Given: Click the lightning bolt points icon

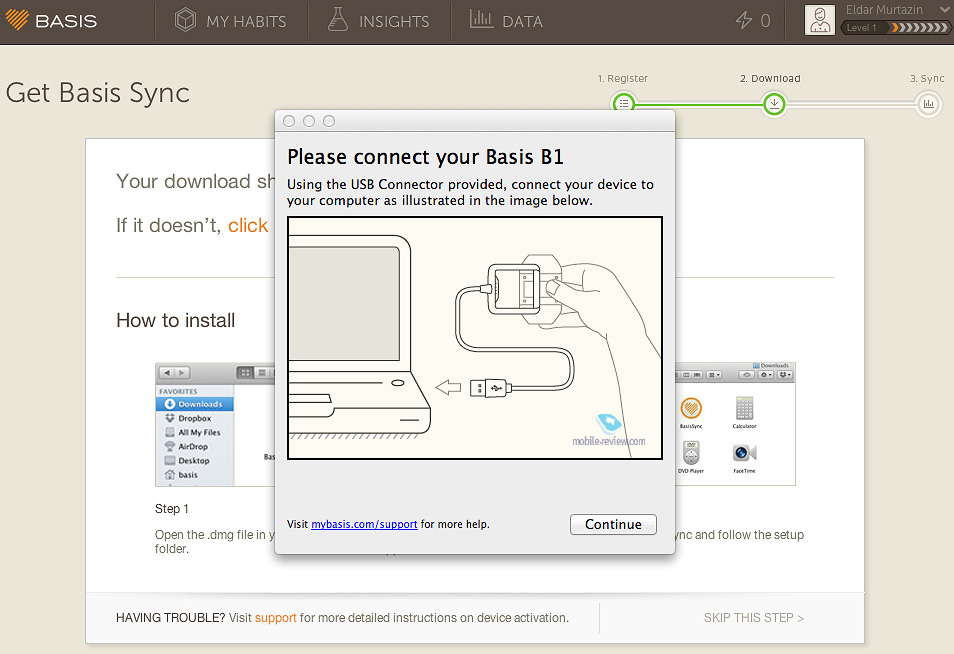Looking at the screenshot, I should click(743, 20).
